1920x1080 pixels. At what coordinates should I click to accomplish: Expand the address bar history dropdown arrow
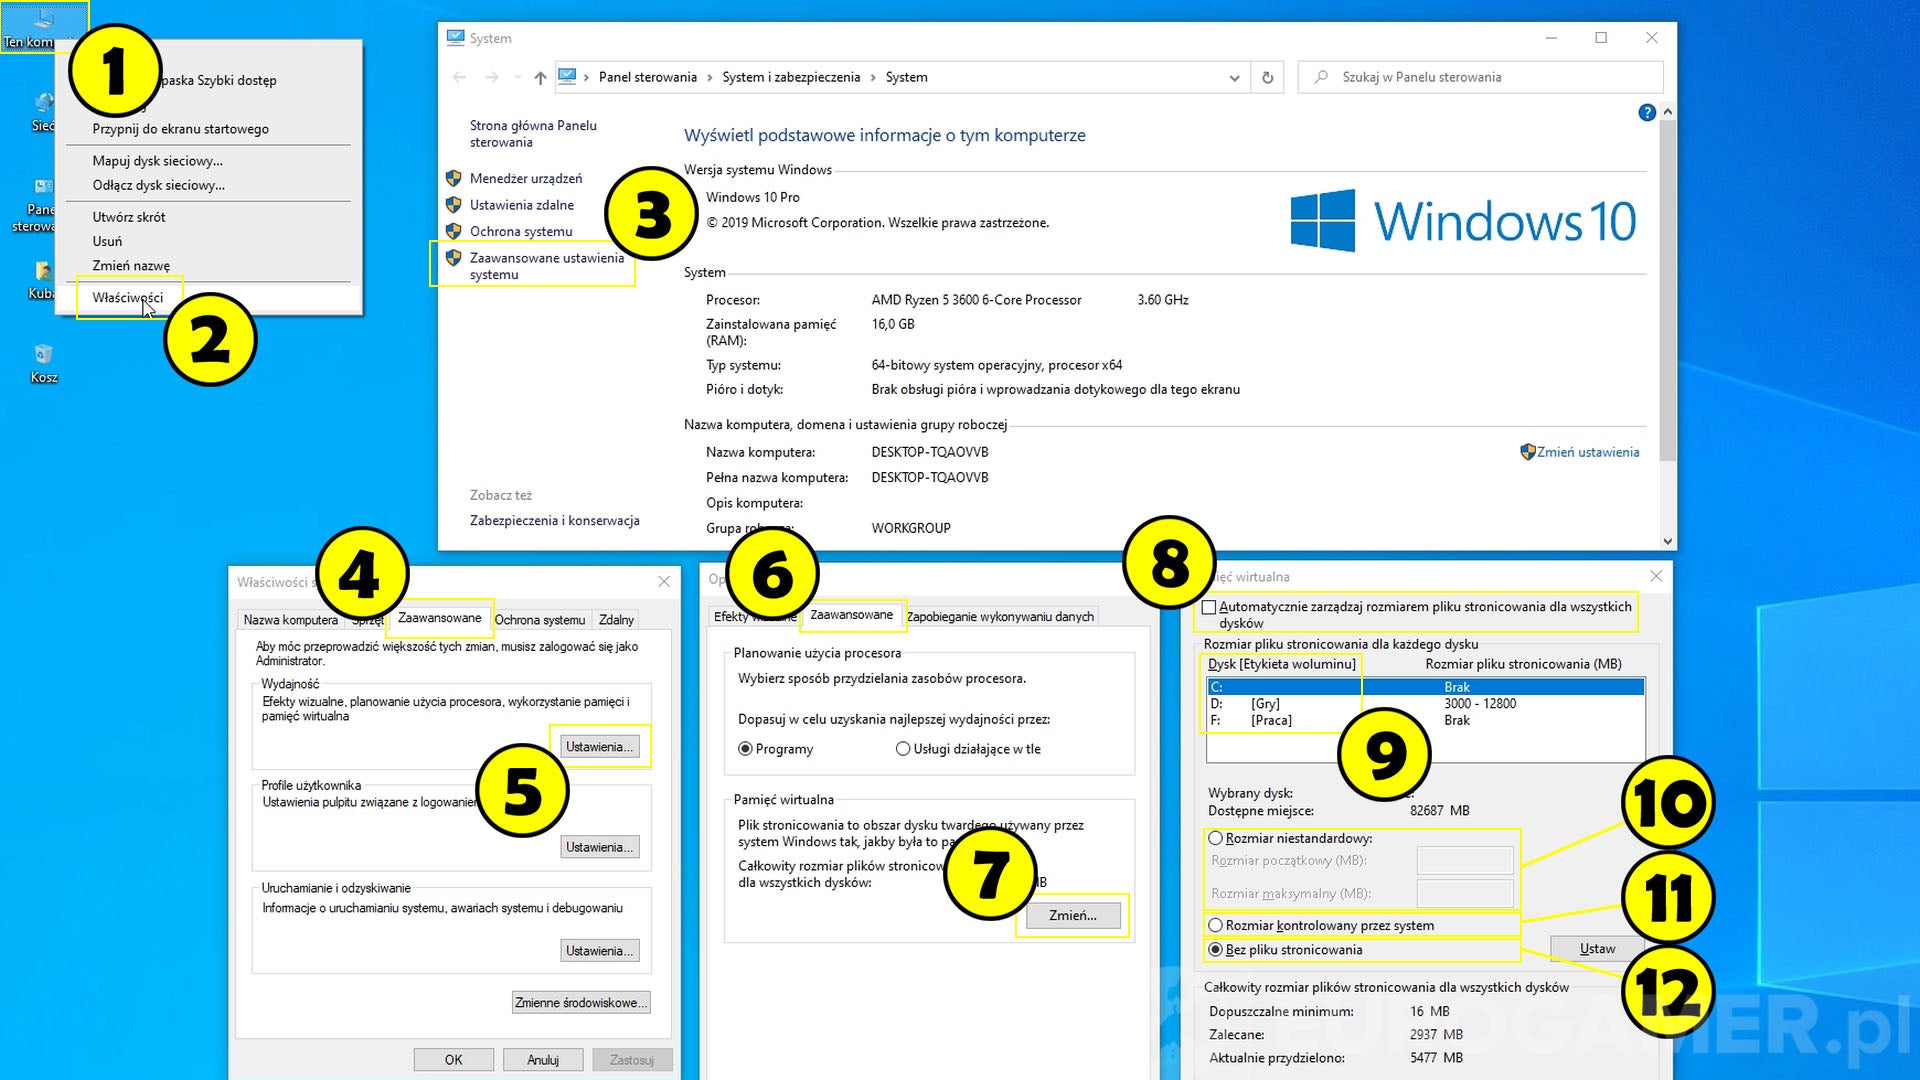[1234, 77]
